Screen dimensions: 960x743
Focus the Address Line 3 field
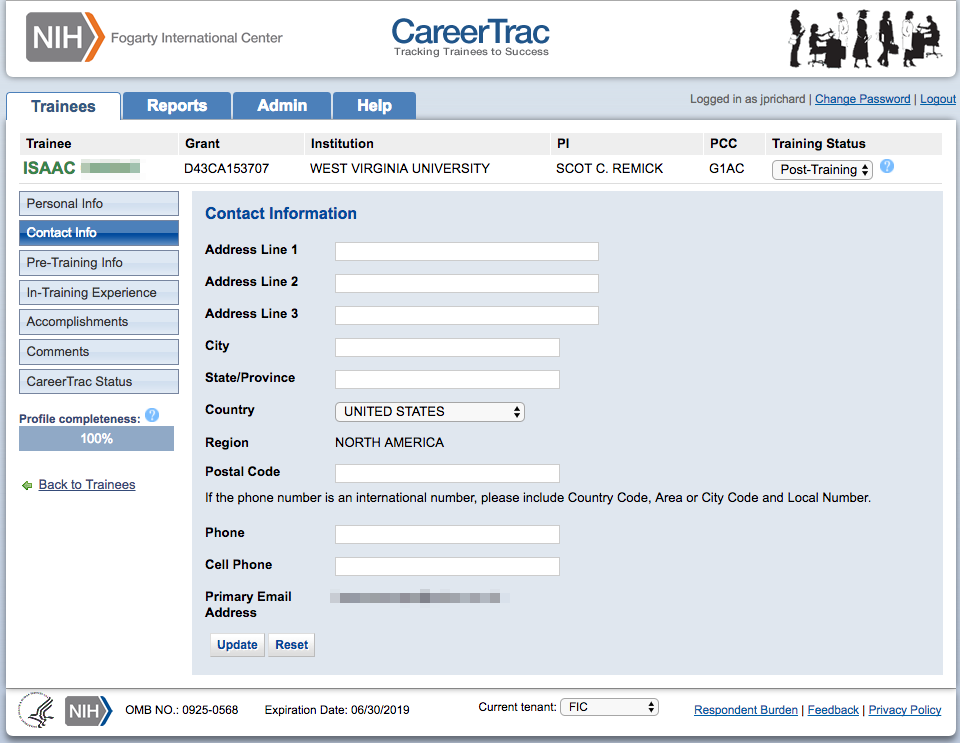(x=467, y=315)
